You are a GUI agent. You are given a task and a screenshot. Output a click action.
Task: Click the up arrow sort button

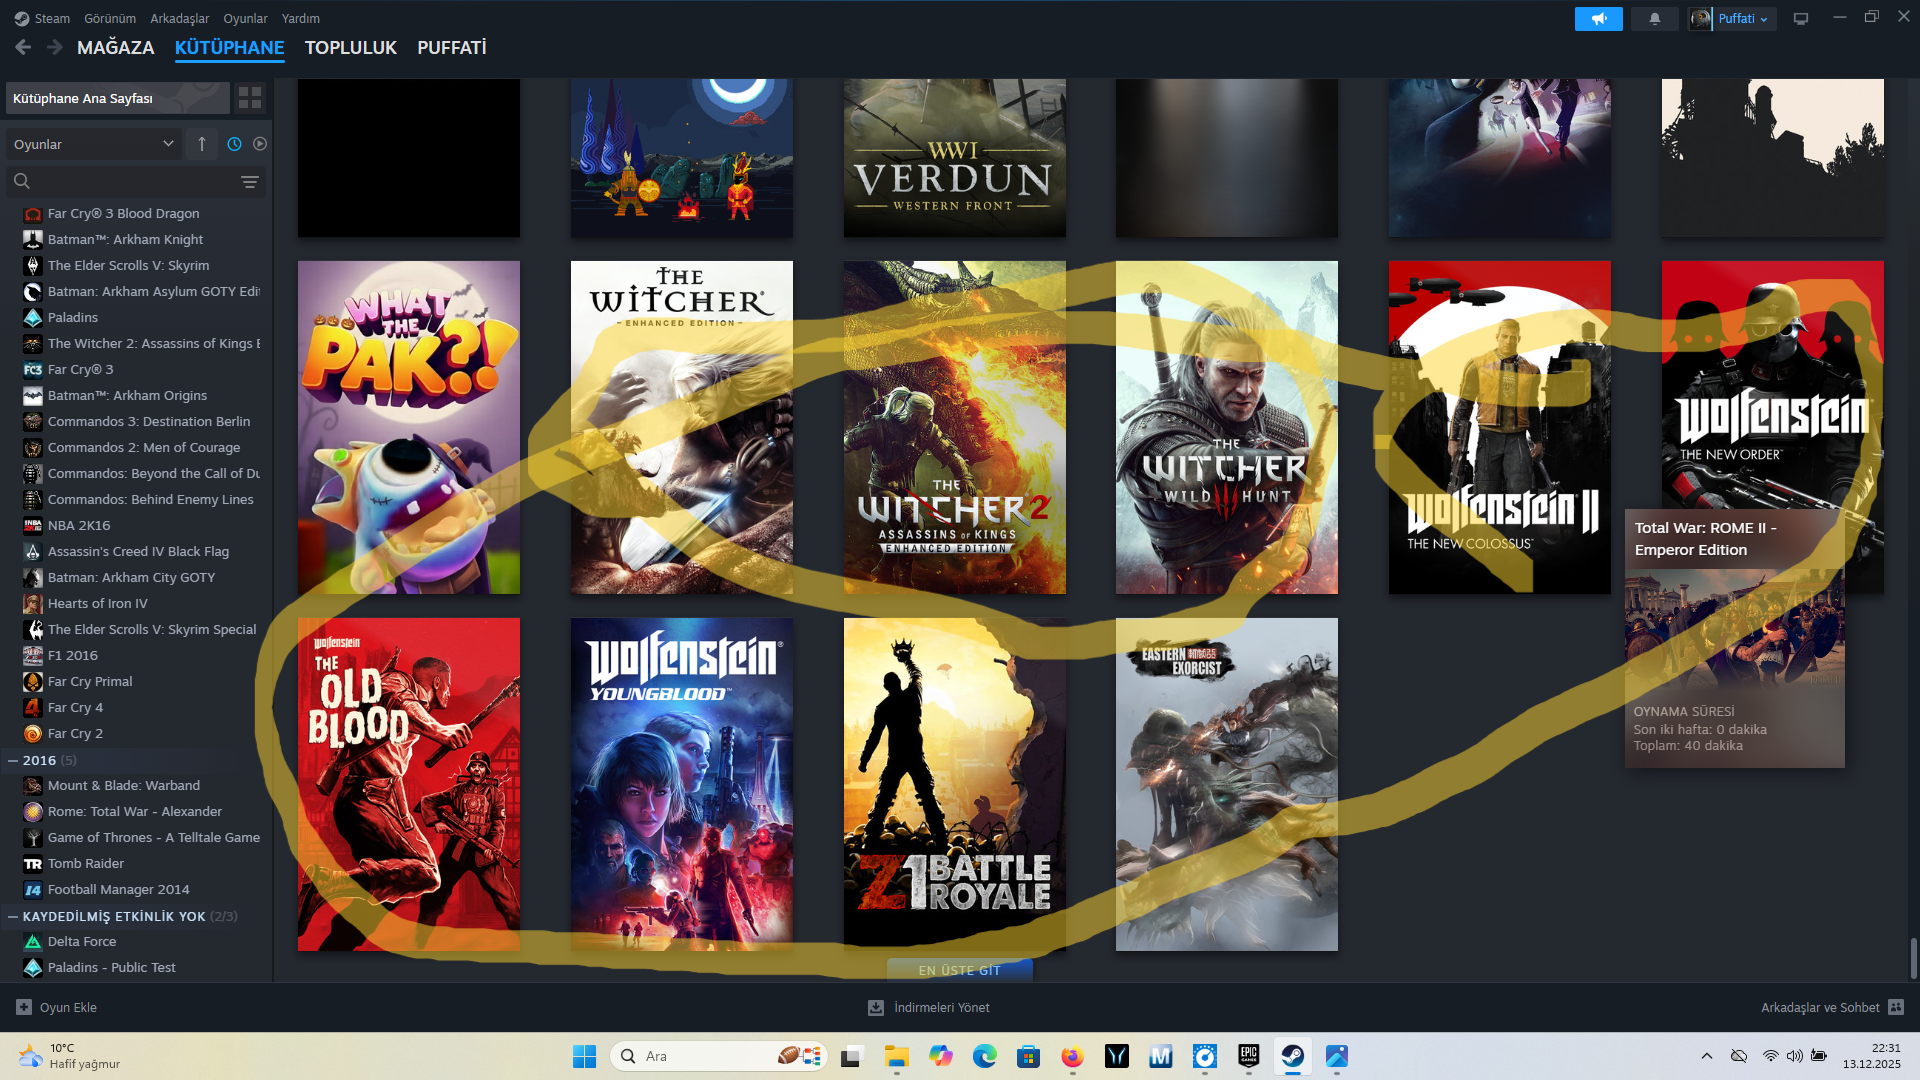[202, 144]
